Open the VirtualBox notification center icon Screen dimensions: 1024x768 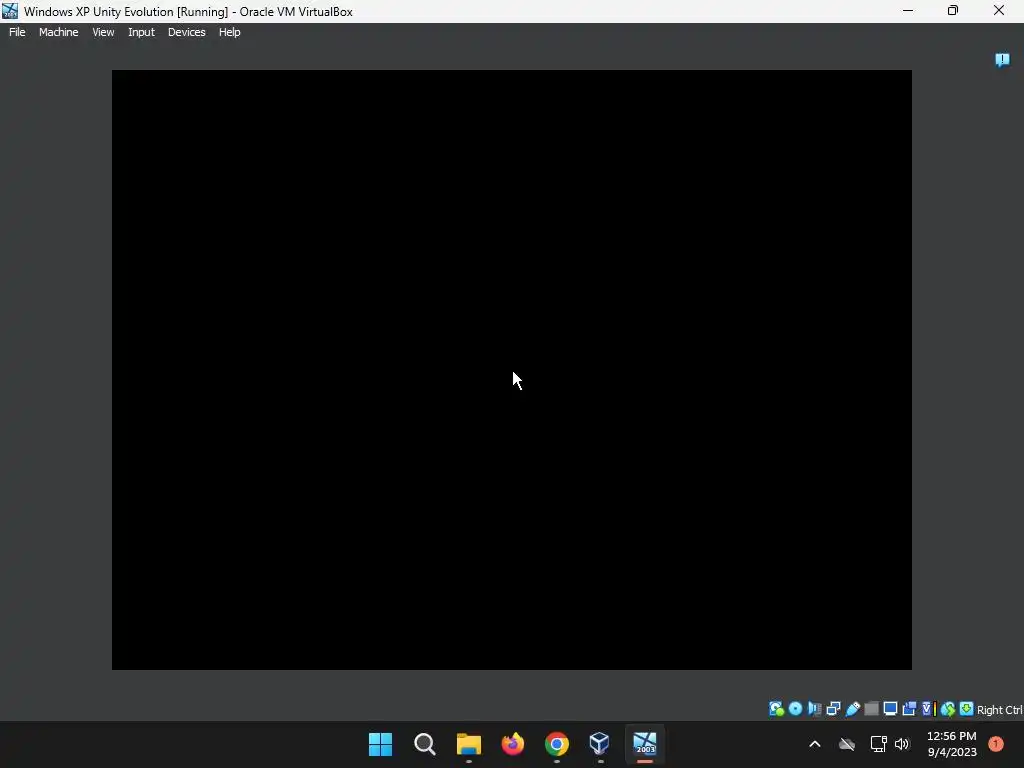pos(1002,60)
